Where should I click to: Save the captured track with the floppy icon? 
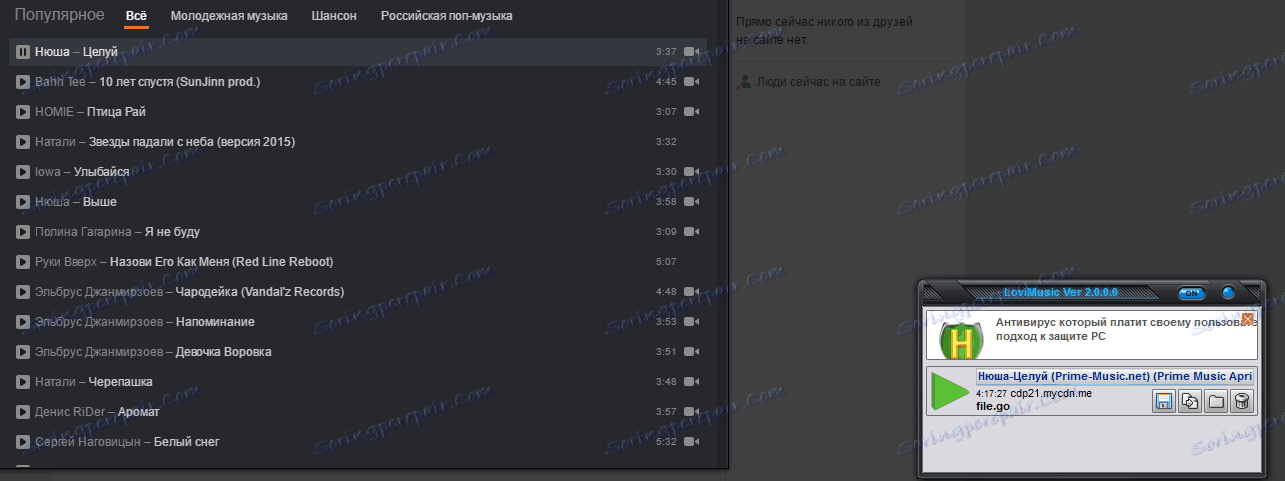[x=1164, y=401]
